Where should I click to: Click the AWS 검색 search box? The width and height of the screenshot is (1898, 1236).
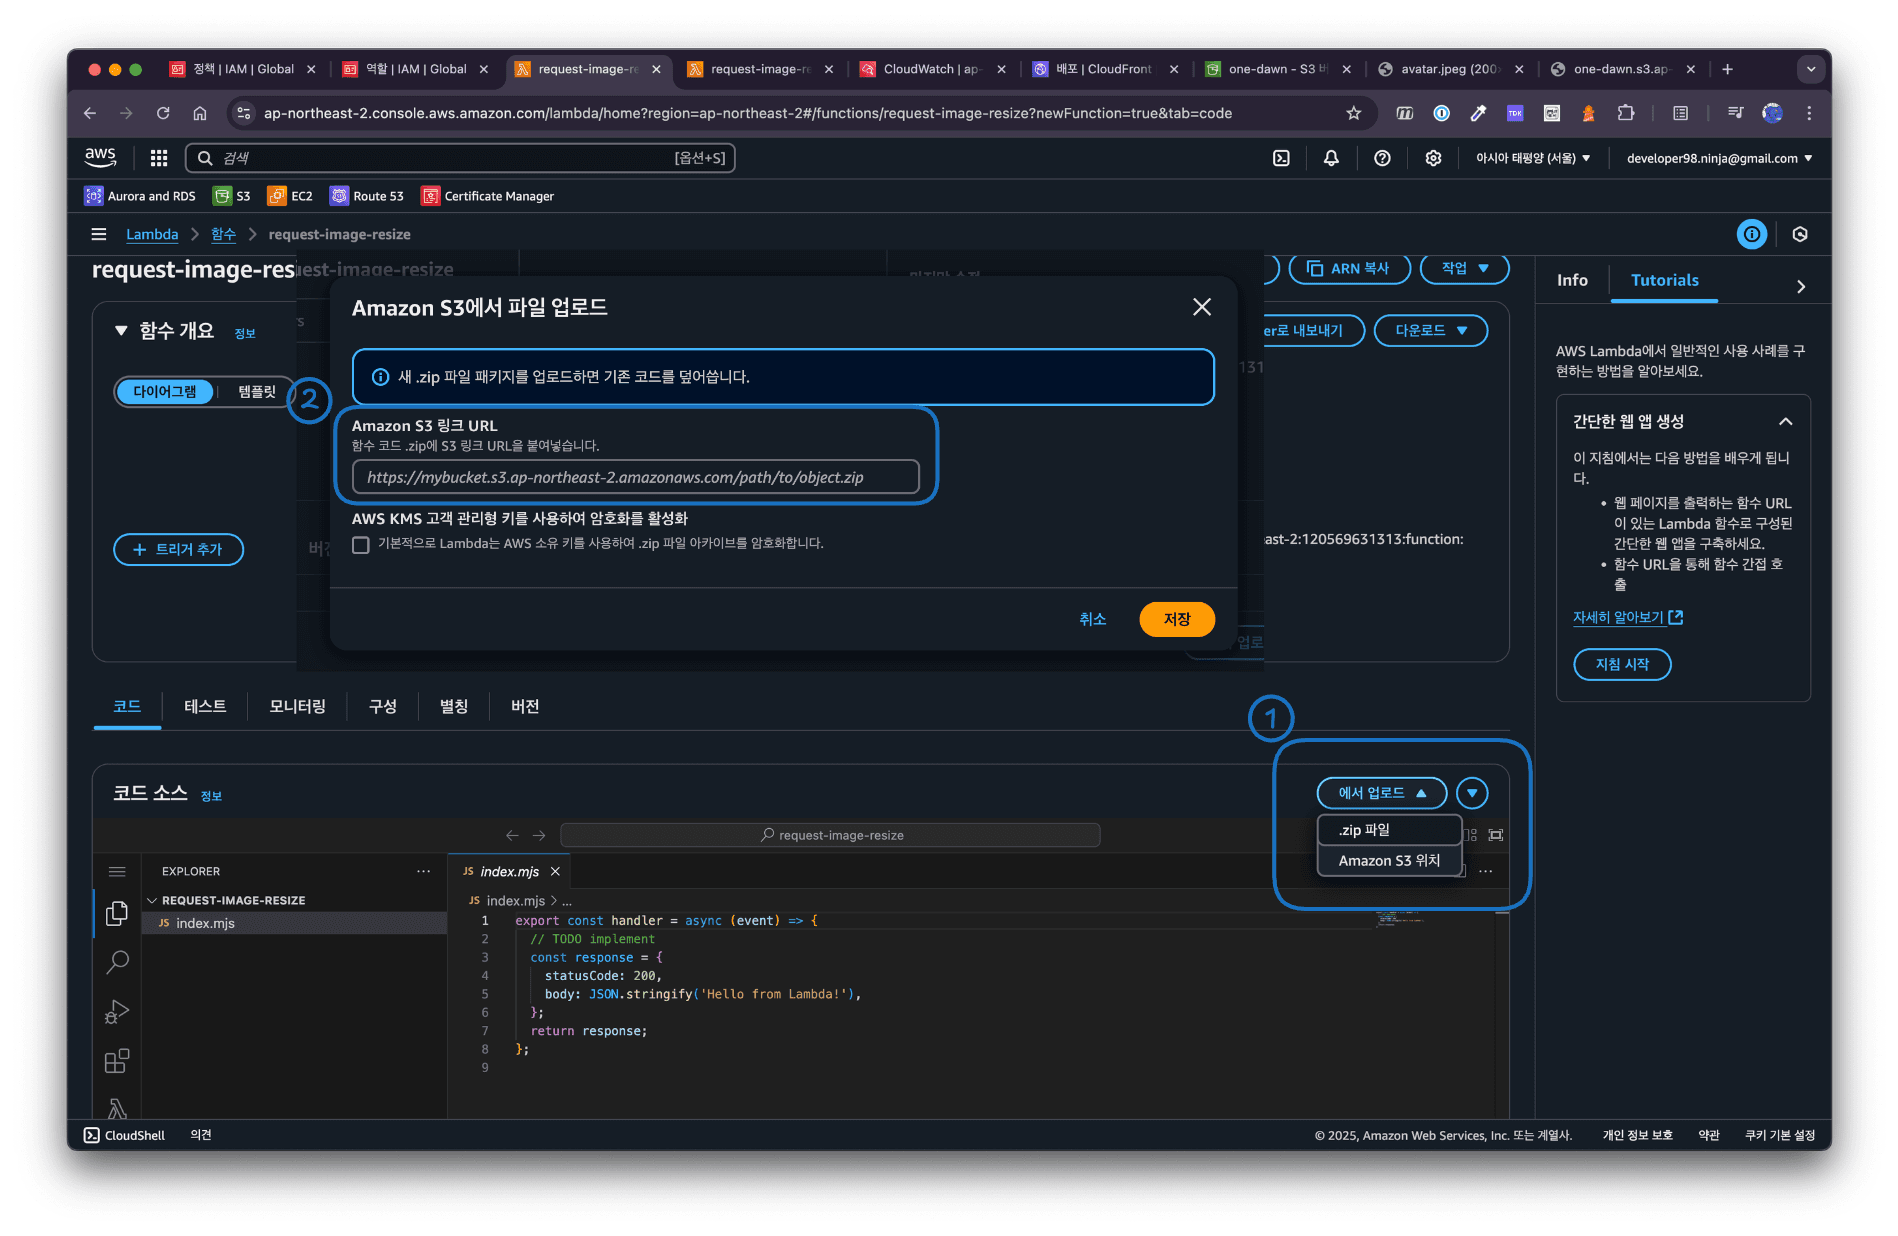pos(460,158)
